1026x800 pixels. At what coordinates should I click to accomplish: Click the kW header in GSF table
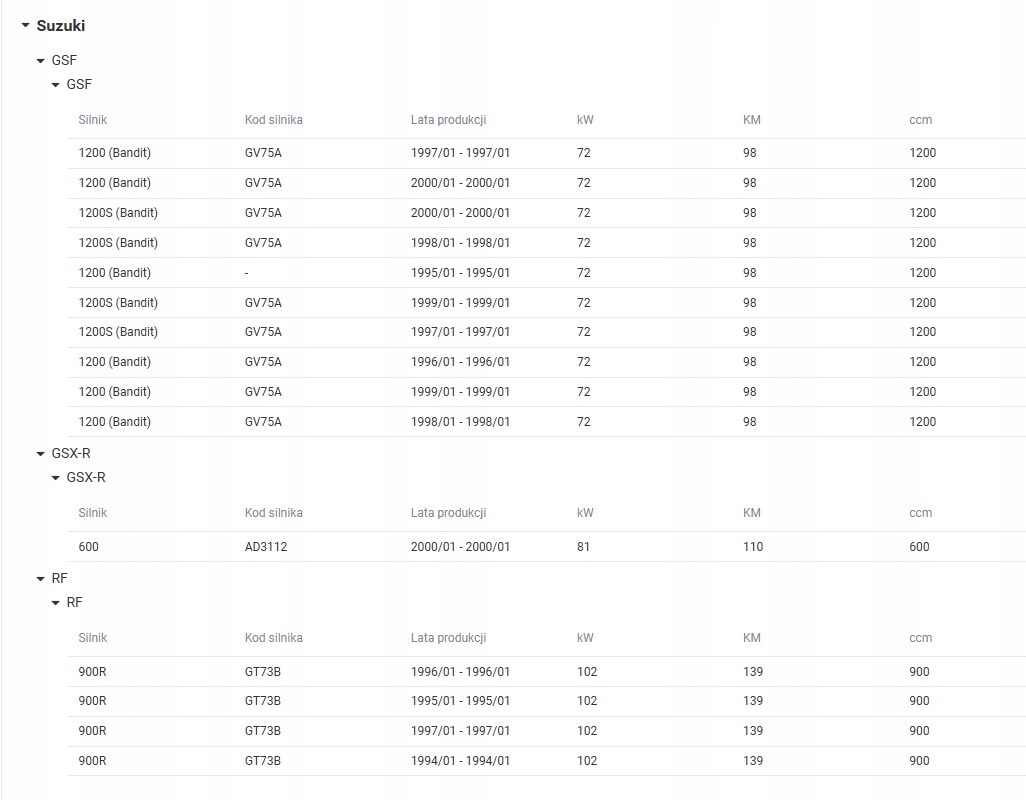tap(585, 120)
